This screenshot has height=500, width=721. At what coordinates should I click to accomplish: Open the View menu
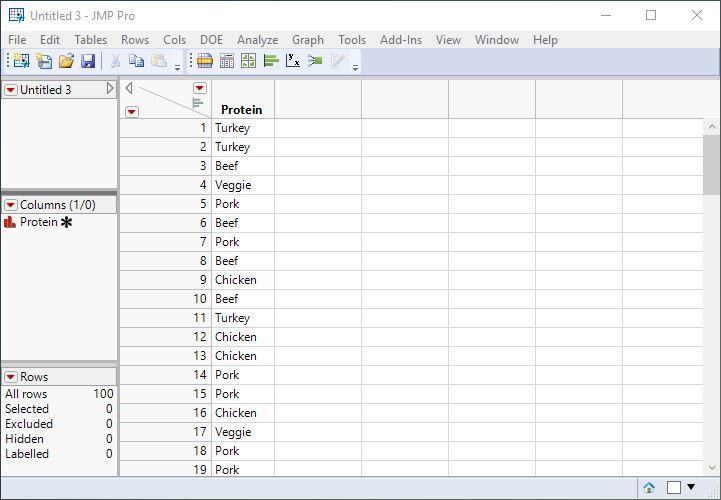click(448, 40)
